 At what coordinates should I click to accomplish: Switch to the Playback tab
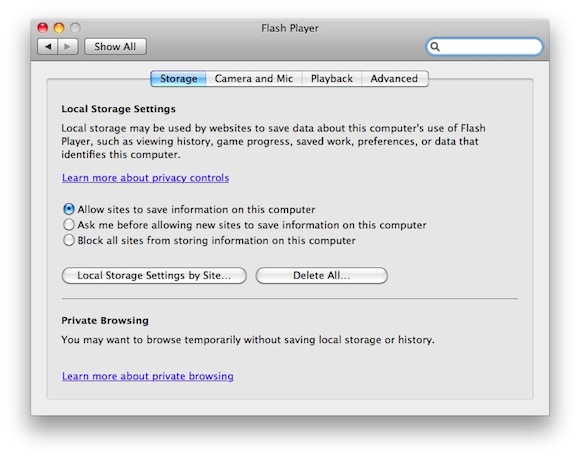click(x=331, y=79)
